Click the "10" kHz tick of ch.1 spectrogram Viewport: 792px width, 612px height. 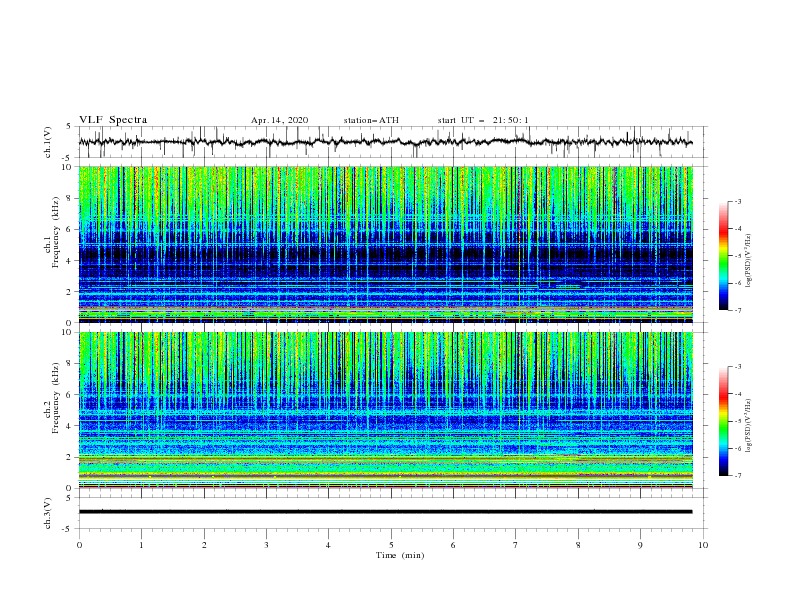pyautogui.click(x=68, y=167)
